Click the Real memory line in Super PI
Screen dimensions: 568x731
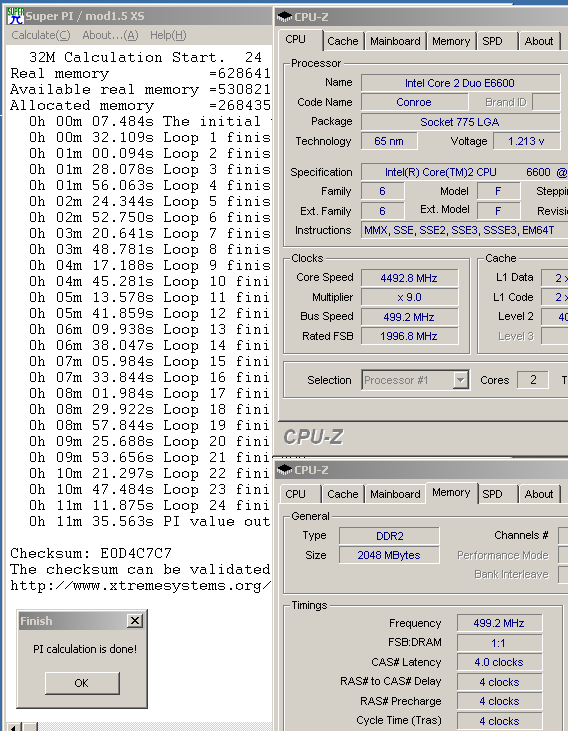point(140,74)
